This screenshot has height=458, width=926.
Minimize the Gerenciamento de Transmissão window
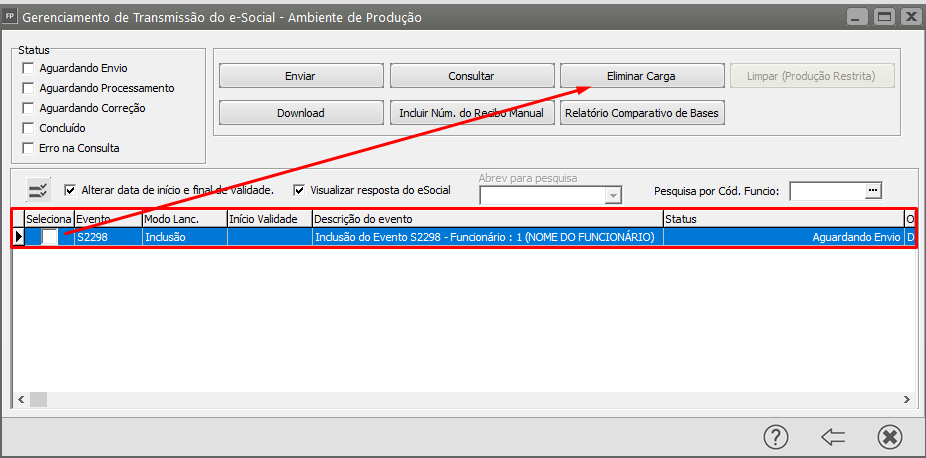(x=857, y=17)
